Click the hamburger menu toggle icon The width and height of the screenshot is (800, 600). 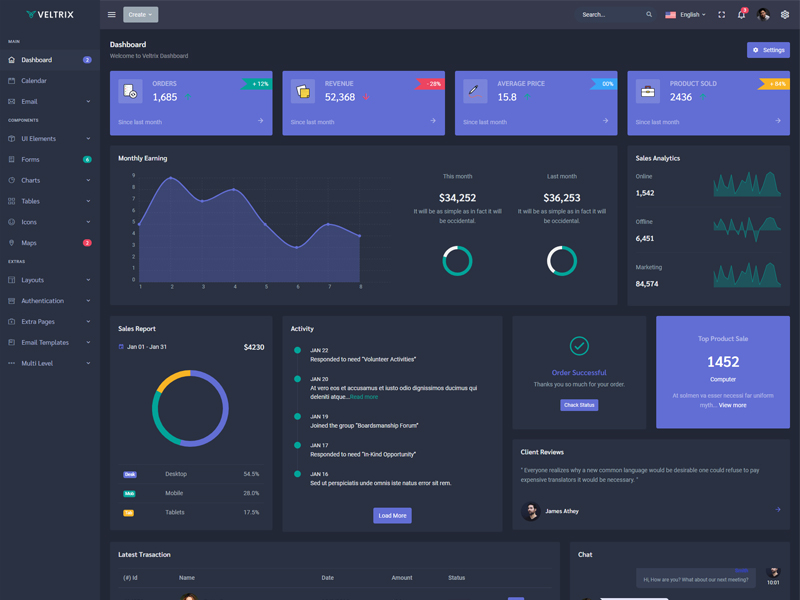tap(112, 15)
